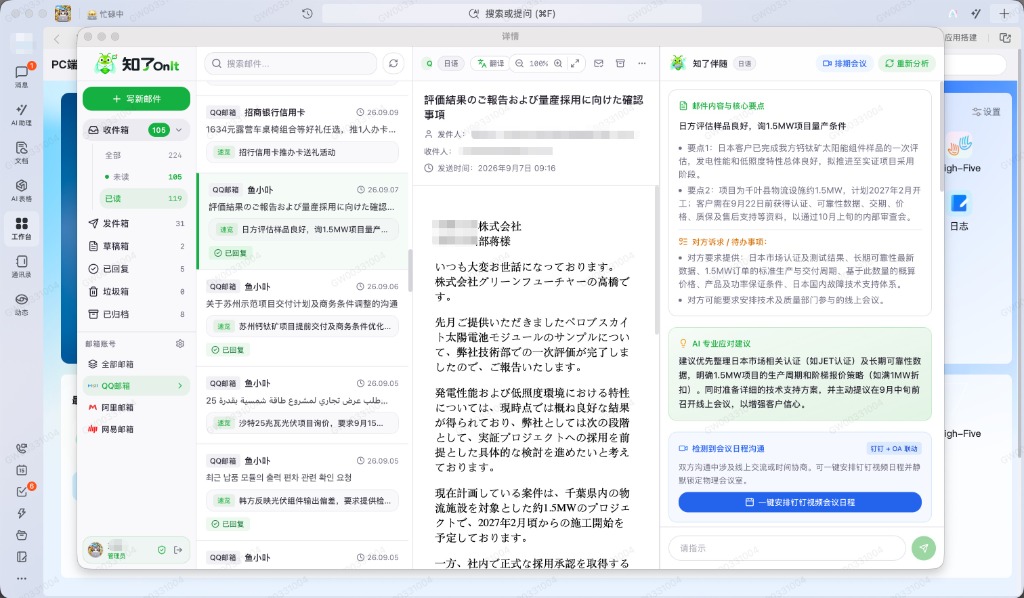Open 动态 in the background app sidebar
Screen dimensions: 1024x598
(x=22, y=304)
